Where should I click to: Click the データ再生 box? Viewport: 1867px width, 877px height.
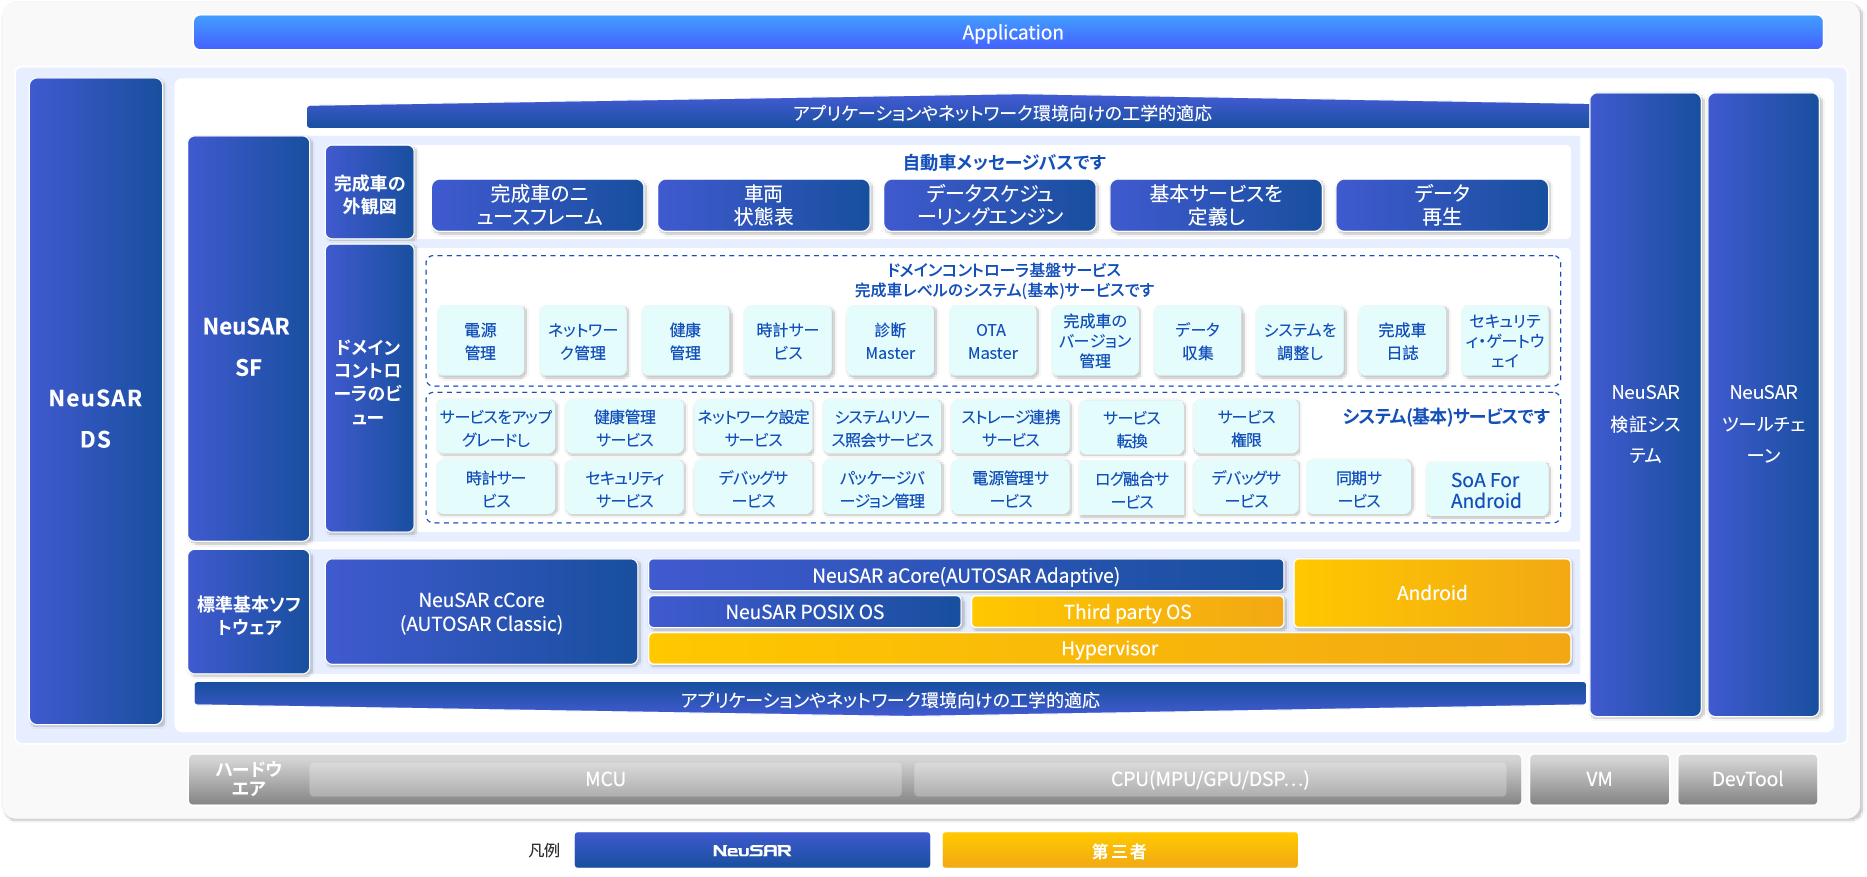click(1441, 205)
